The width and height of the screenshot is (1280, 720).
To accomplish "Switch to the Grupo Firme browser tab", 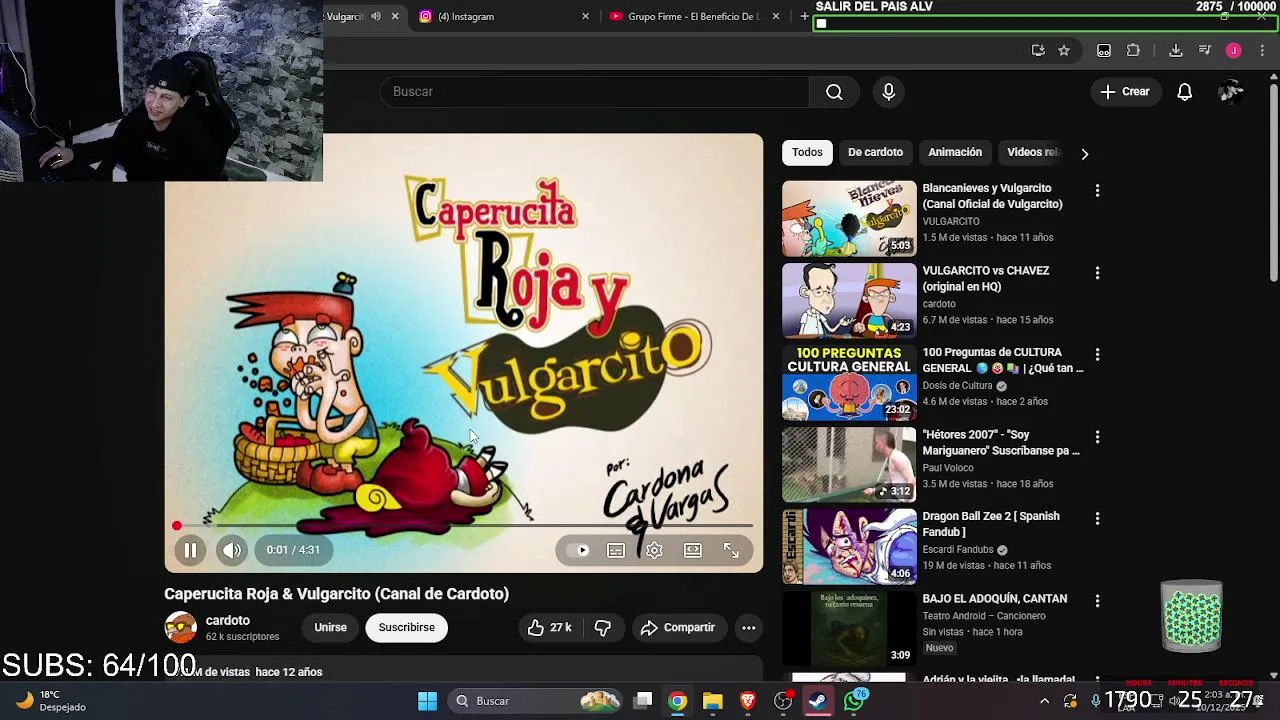I will (x=693, y=16).
